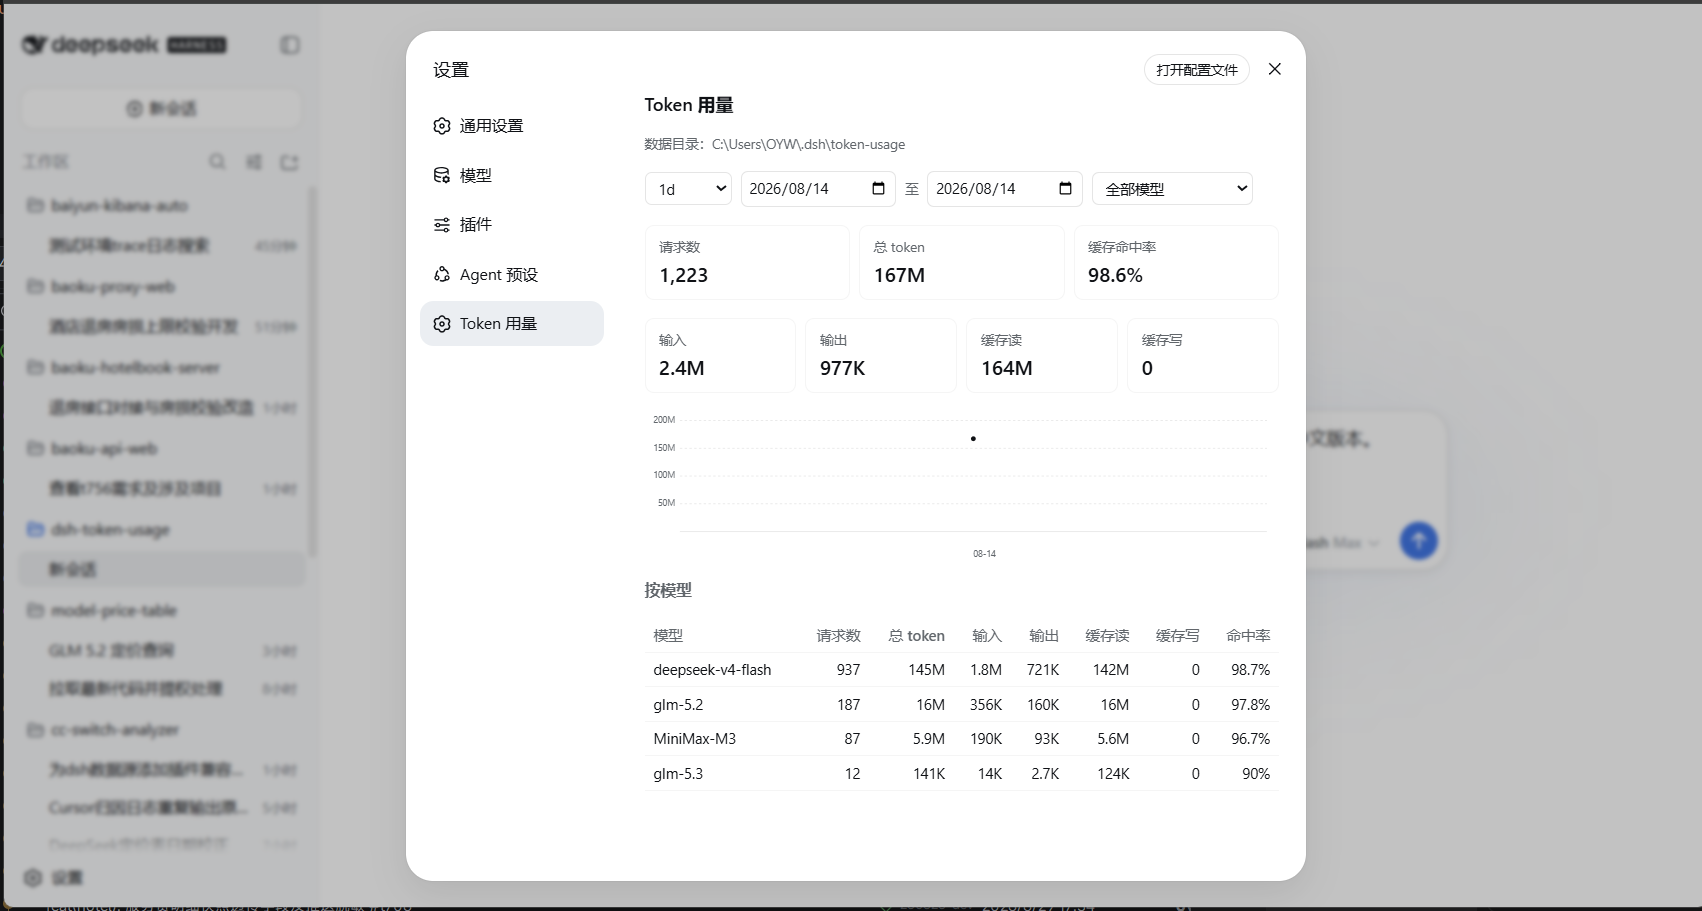This screenshot has height=911, width=1702.
Task: Click the database icon beside 模型
Action: (442, 175)
